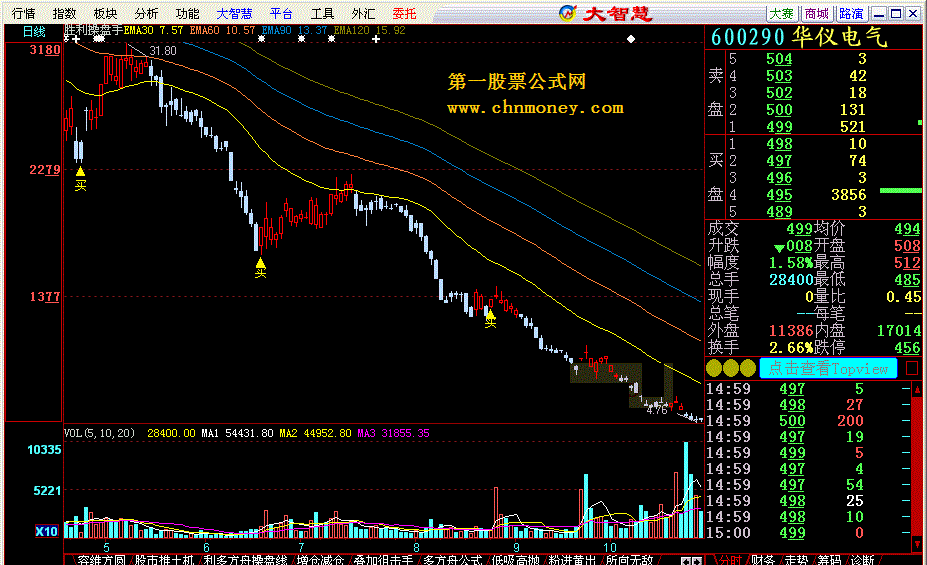
Task: Click the VOL(5,10,20) indicator label
Action: 99,433
